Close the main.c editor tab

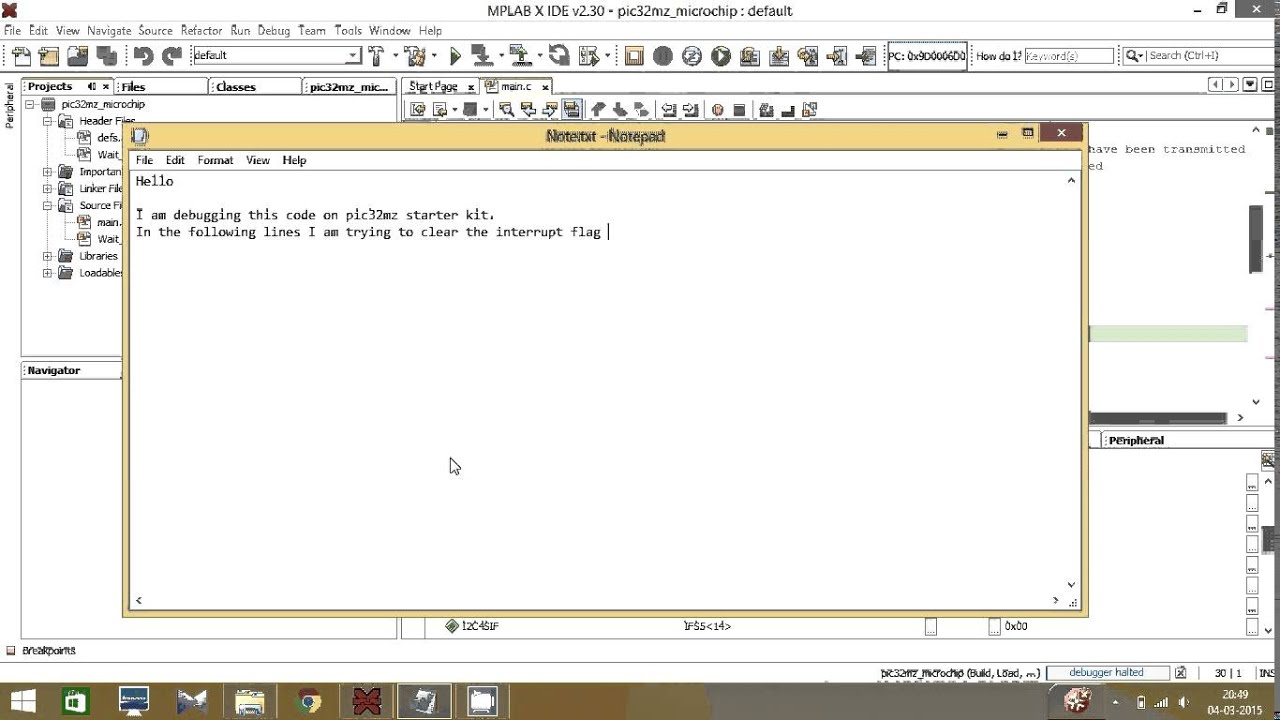(545, 87)
